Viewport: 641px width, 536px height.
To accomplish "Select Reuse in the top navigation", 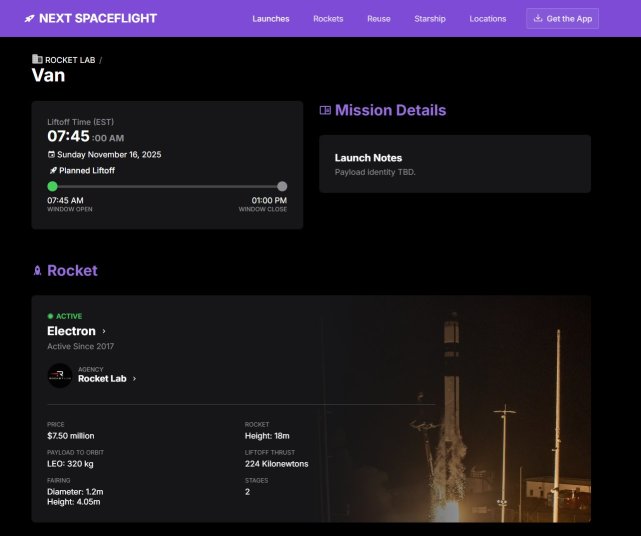I will click(x=379, y=18).
